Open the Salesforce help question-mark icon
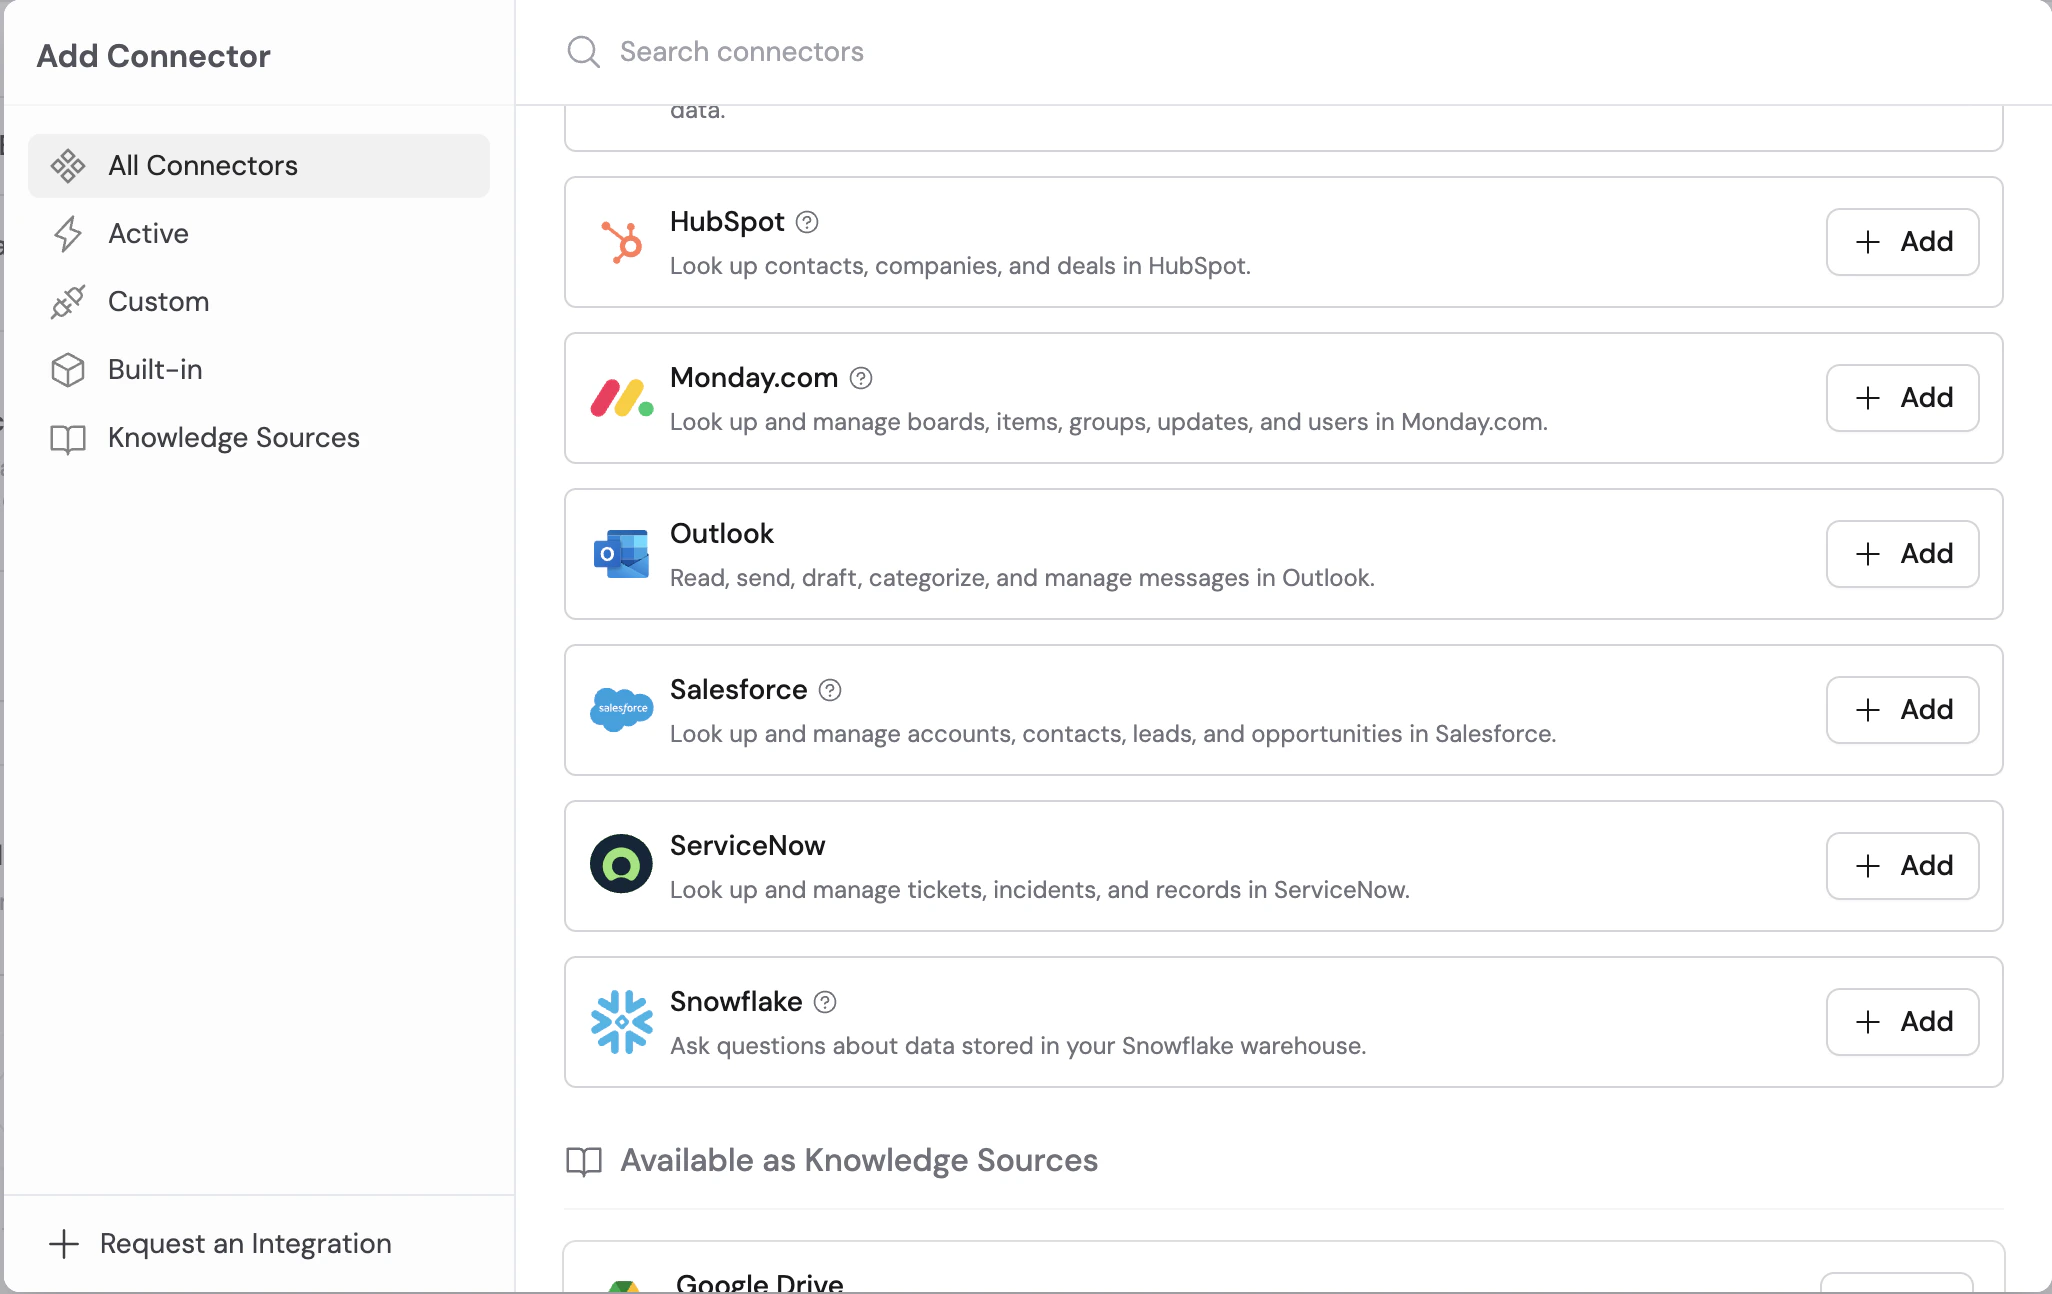 click(830, 690)
